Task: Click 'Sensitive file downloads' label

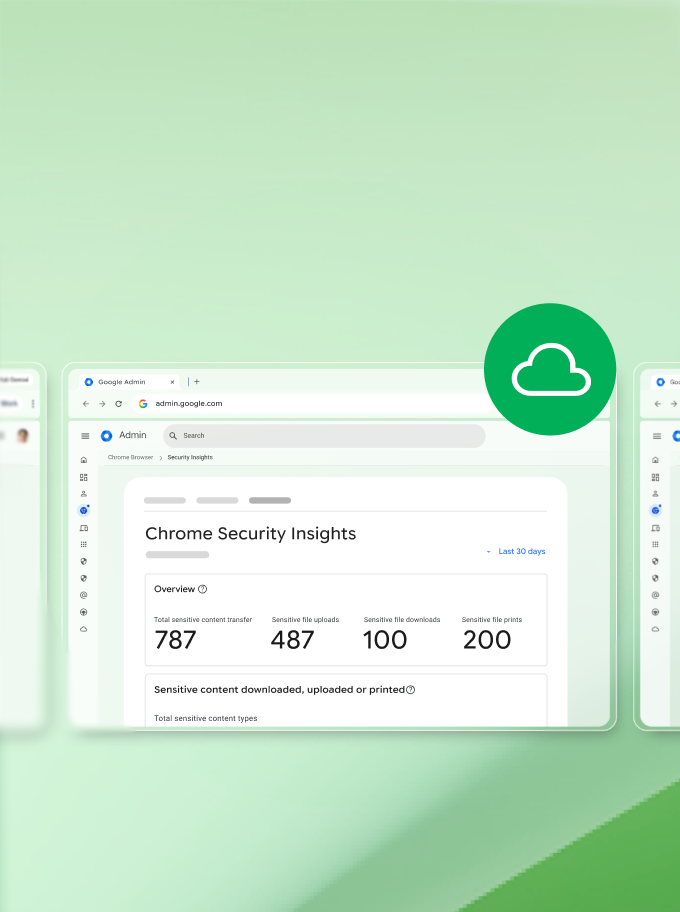Action: coord(402,620)
